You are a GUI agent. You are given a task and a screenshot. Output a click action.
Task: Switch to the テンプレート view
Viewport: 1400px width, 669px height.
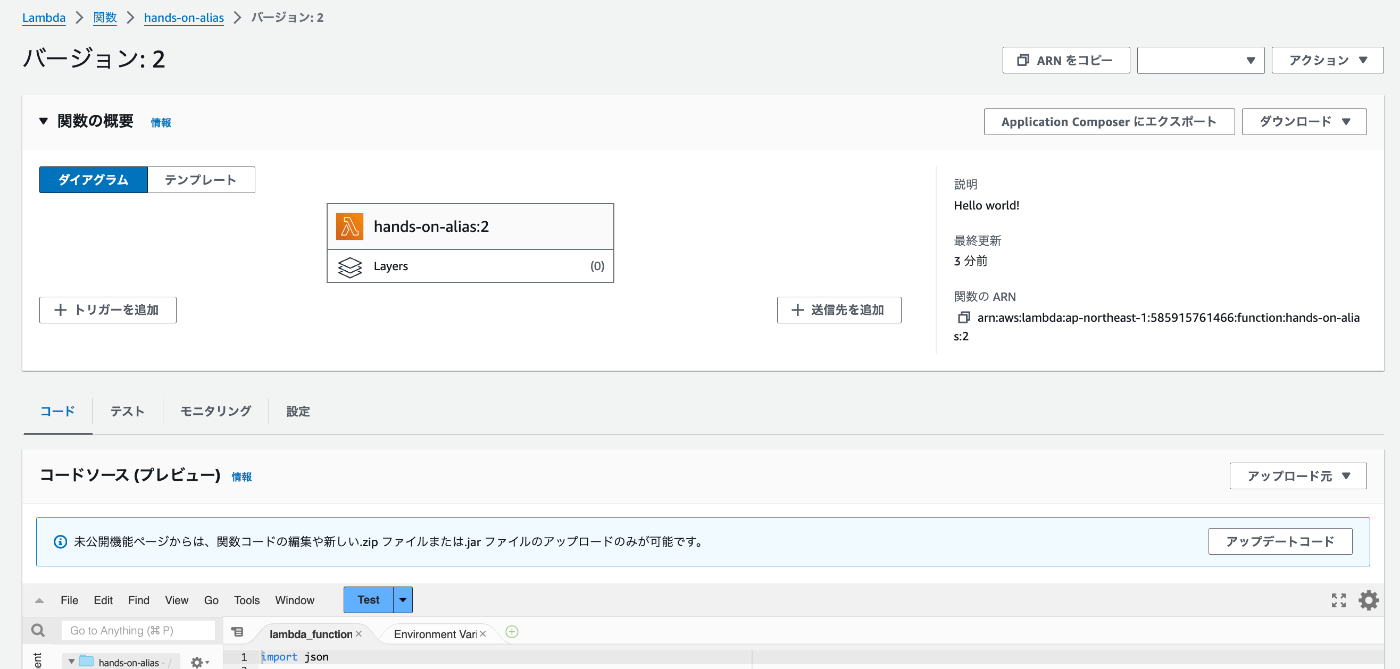(201, 180)
